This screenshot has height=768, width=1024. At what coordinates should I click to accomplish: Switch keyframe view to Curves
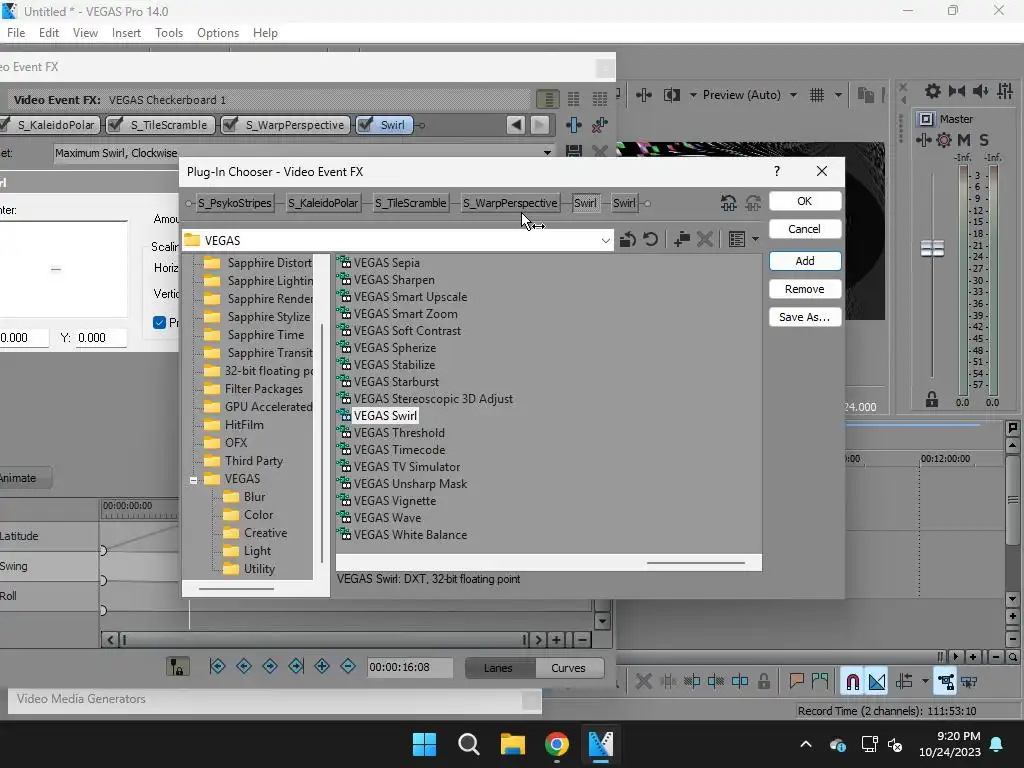point(568,668)
